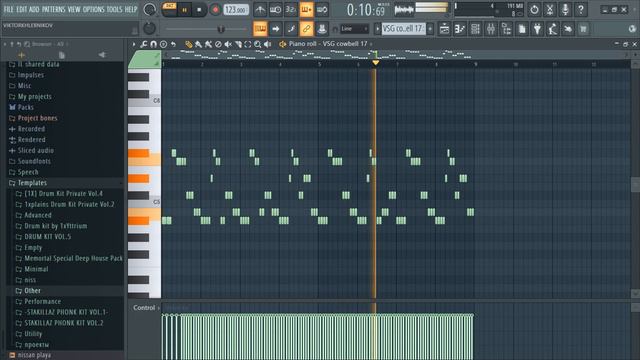Open the Control lane selector arrow
This screenshot has width=640, height=360.
[159, 308]
